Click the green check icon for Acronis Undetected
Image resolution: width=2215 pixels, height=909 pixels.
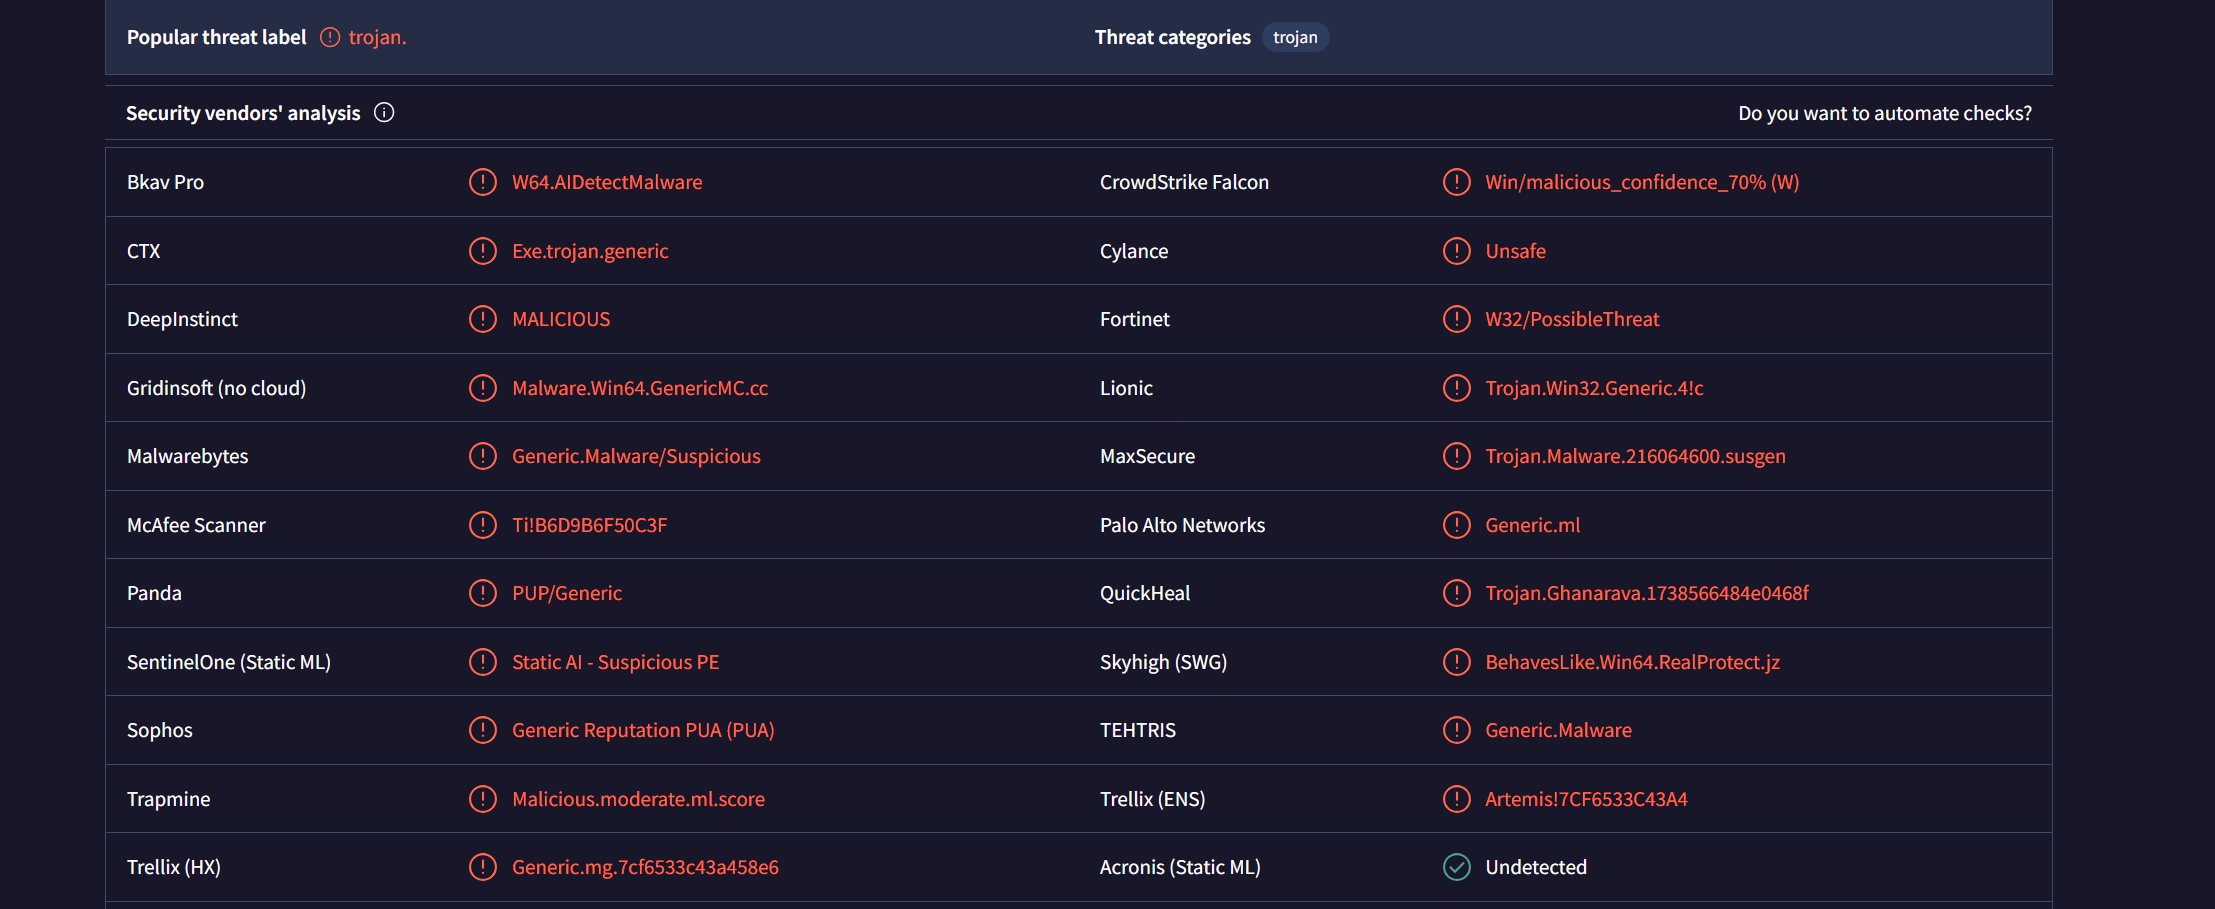point(1456,867)
